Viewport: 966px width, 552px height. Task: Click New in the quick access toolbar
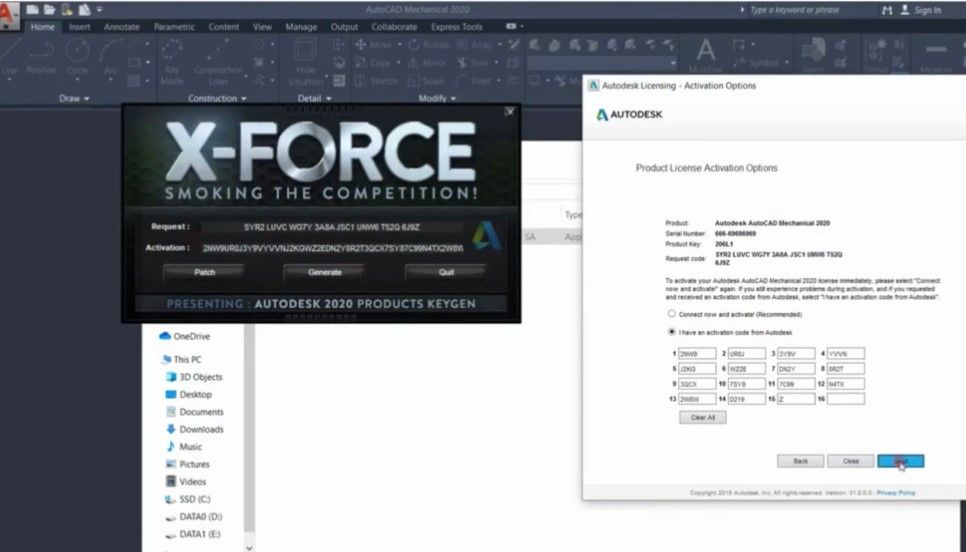33,10
